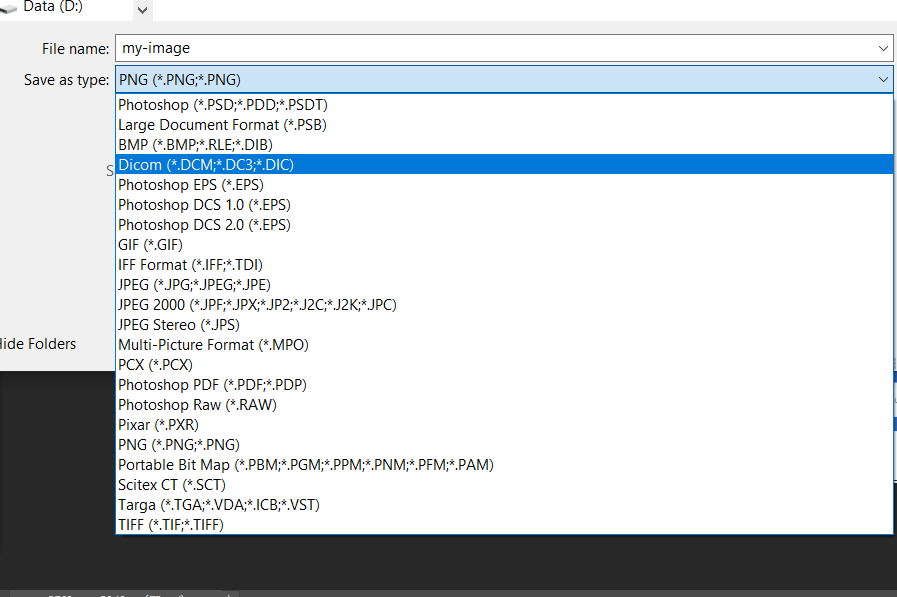Choose the Dicom format option
The image size is (897, 597).
click(208, 164)
